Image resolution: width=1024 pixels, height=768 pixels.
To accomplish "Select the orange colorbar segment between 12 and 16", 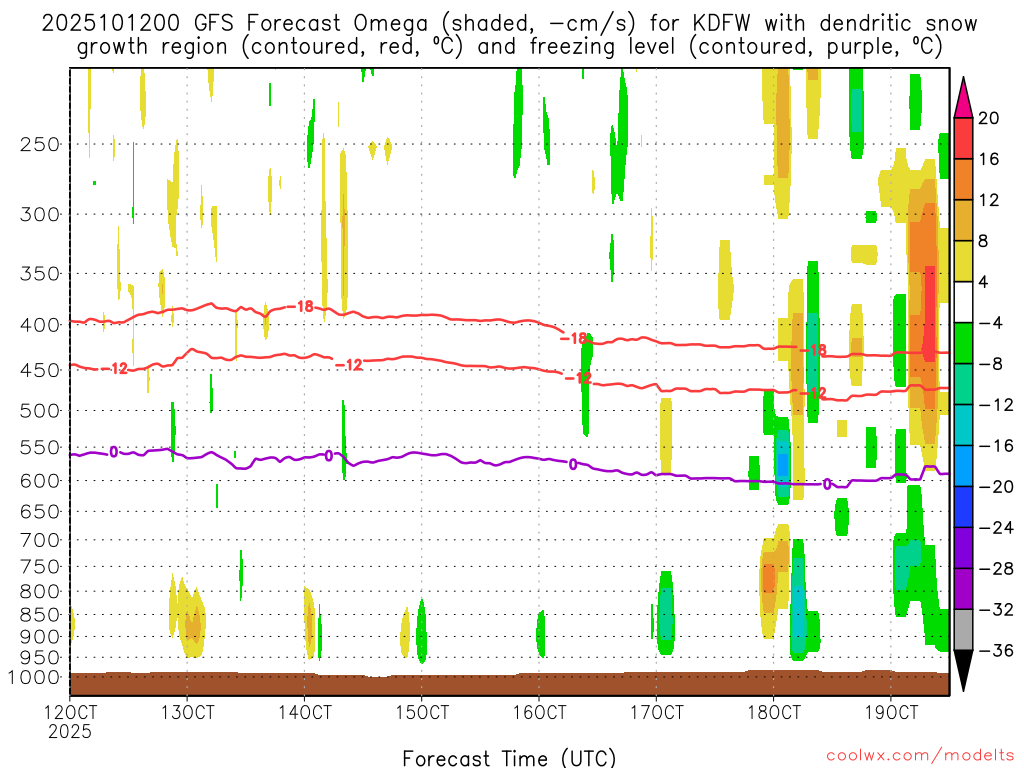I will 963,179.
